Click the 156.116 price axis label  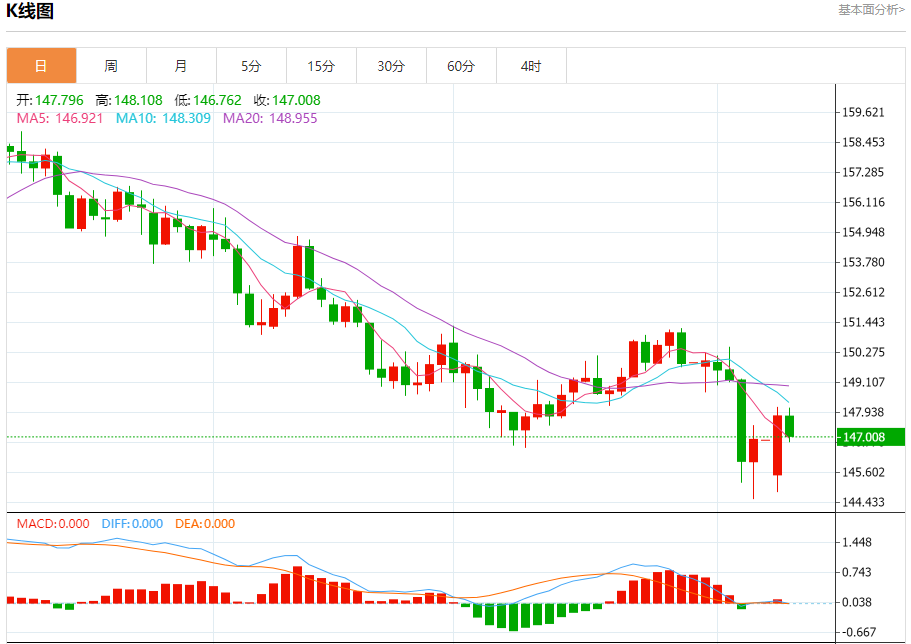(x=863, y=202)
